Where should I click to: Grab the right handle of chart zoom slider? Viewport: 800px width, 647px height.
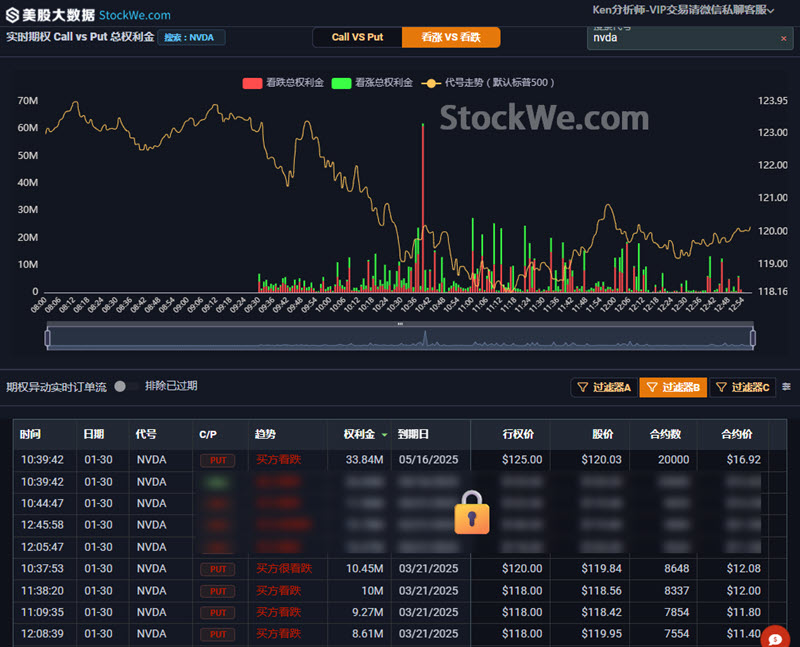click(753, 338)
